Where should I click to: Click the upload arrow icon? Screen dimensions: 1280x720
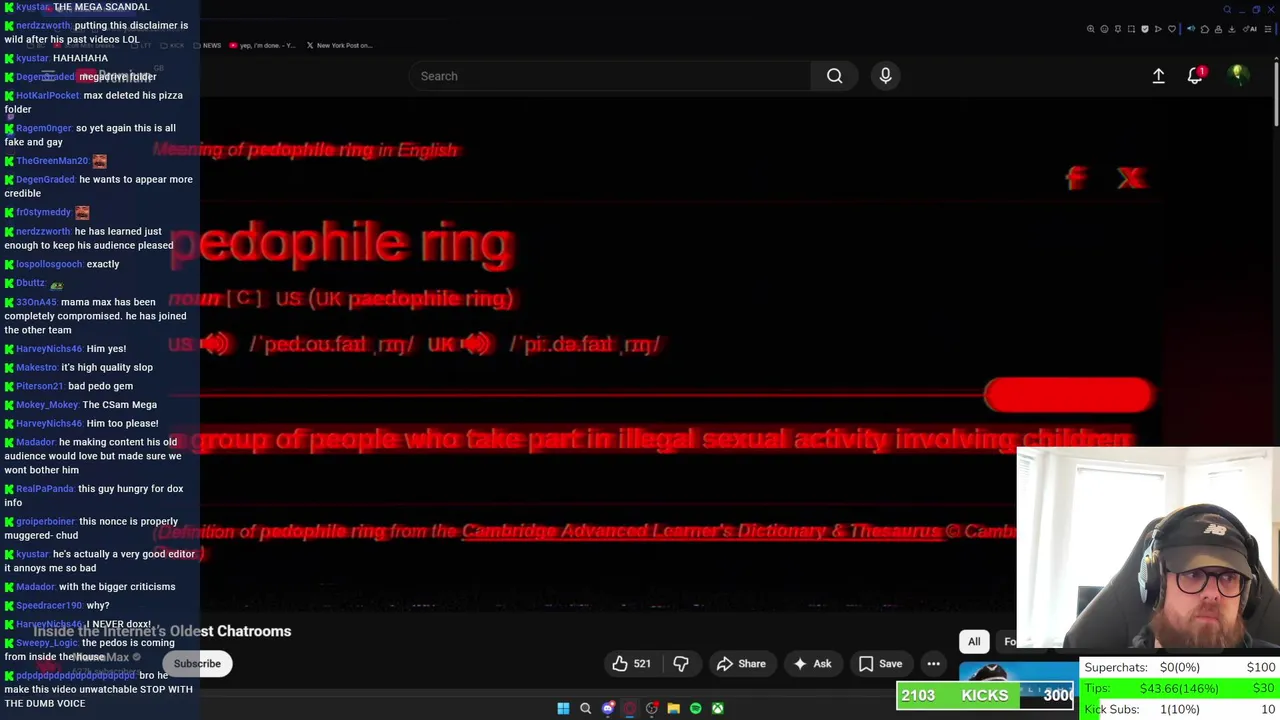1158,76
